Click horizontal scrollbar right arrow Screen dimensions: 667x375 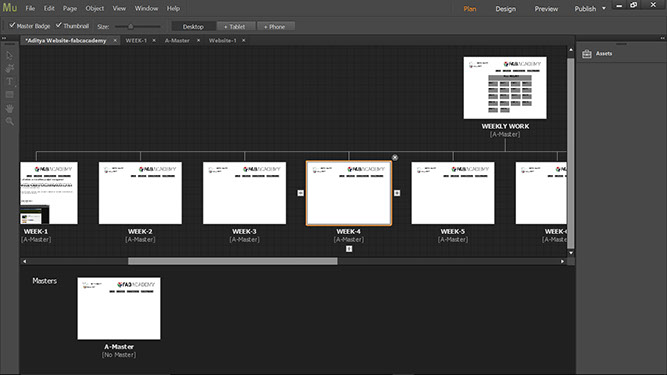tap(562, 261)
